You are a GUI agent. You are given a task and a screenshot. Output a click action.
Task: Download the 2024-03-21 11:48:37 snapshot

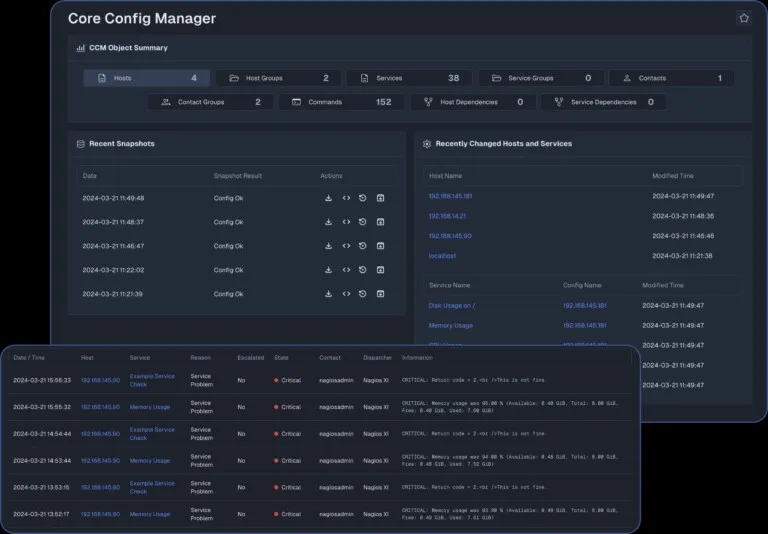click(328, 222)
